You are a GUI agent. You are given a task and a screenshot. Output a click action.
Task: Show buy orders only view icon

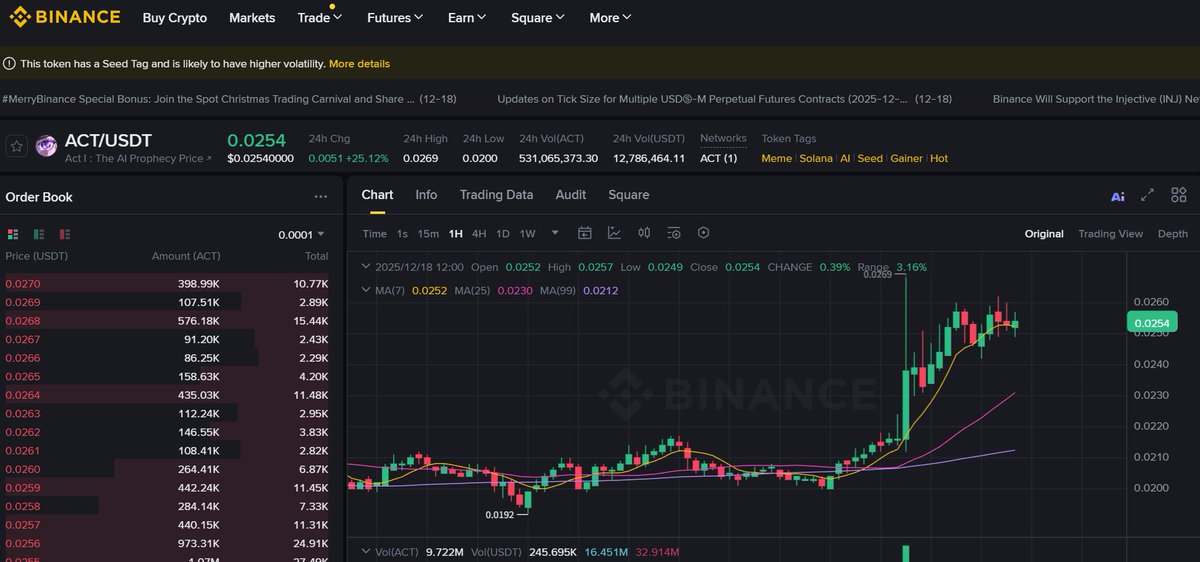[39, 234]
